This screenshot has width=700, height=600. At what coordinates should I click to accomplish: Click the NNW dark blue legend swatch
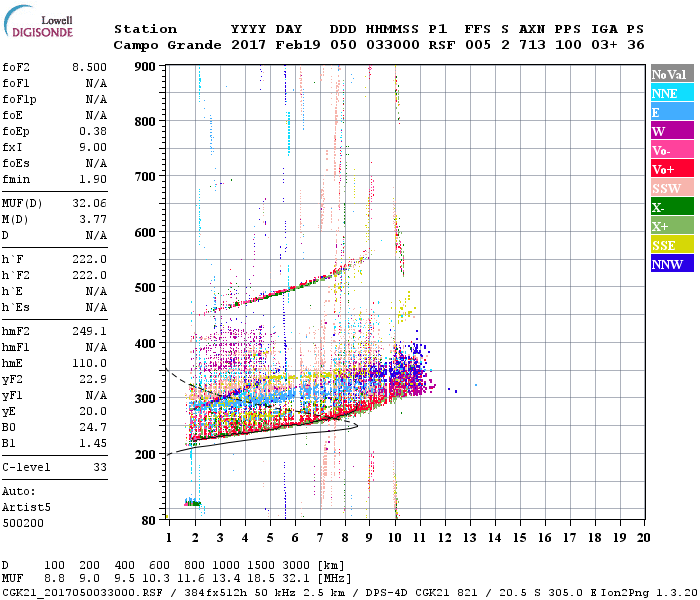click(x=672, y=264)
